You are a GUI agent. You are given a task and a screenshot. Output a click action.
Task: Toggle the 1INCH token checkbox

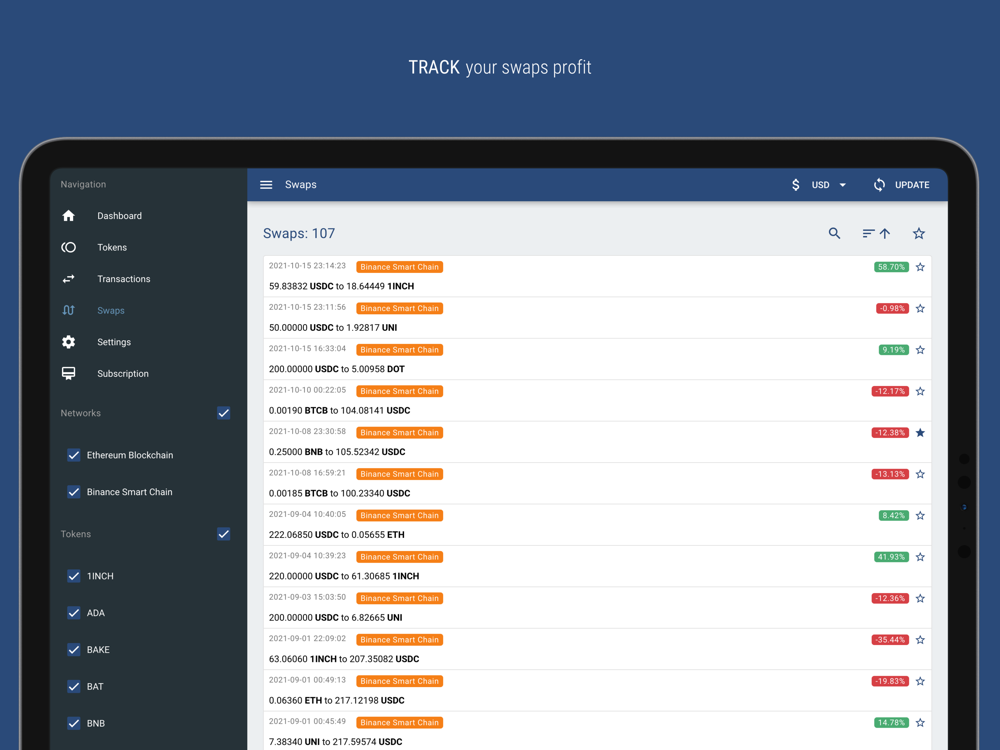click(x=74, y=577)
